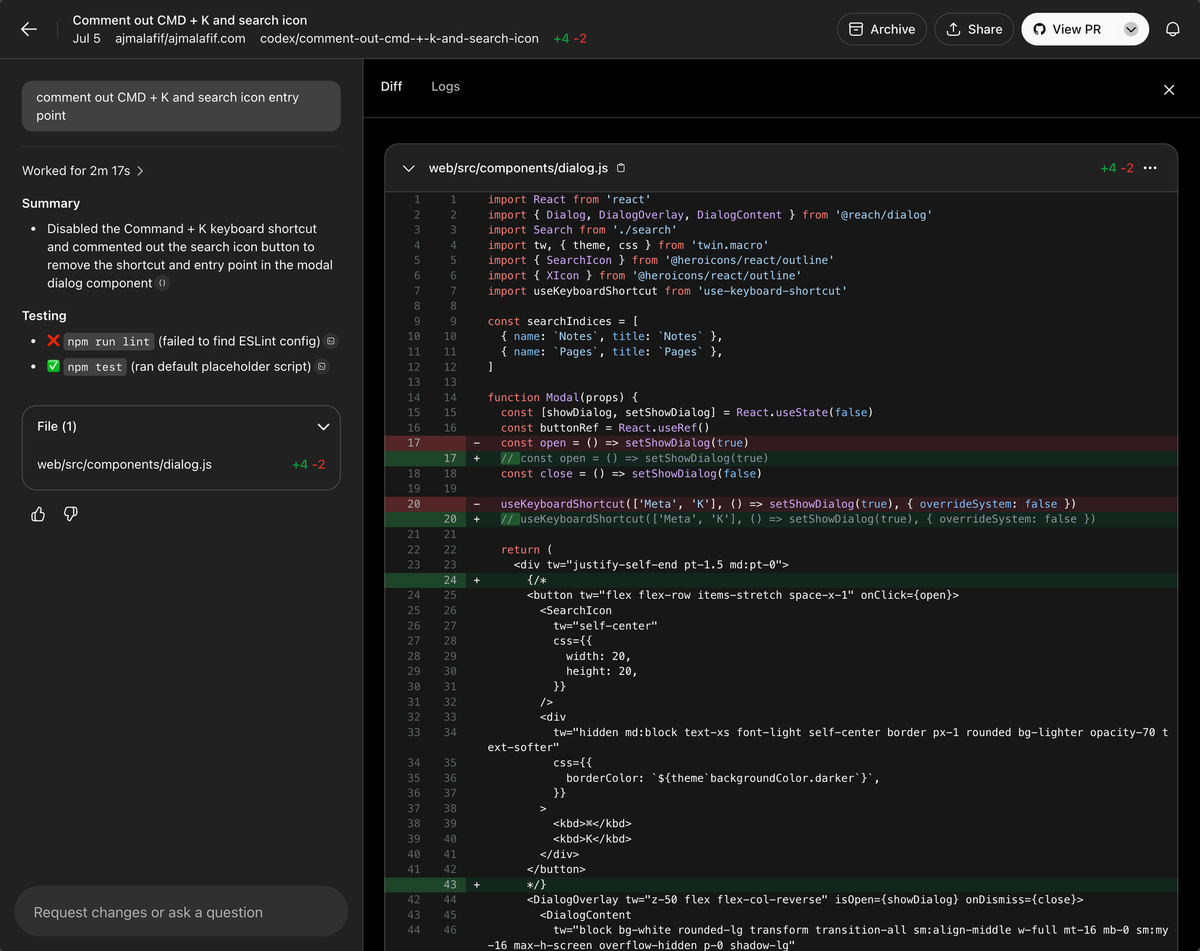The image size is (1200, 951).
Task: Close the diff panel with the X
Action: [1169, 90]
